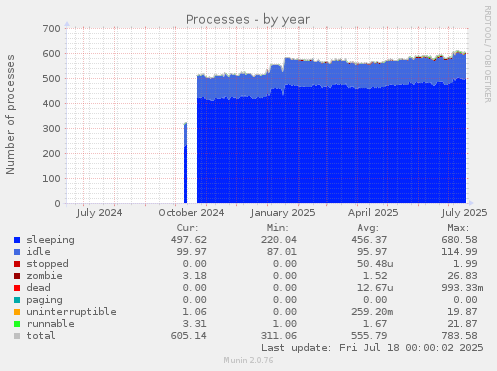497x371 pixels.
Task: Click the 700 y-axis tick label
Action: [51, 29]
